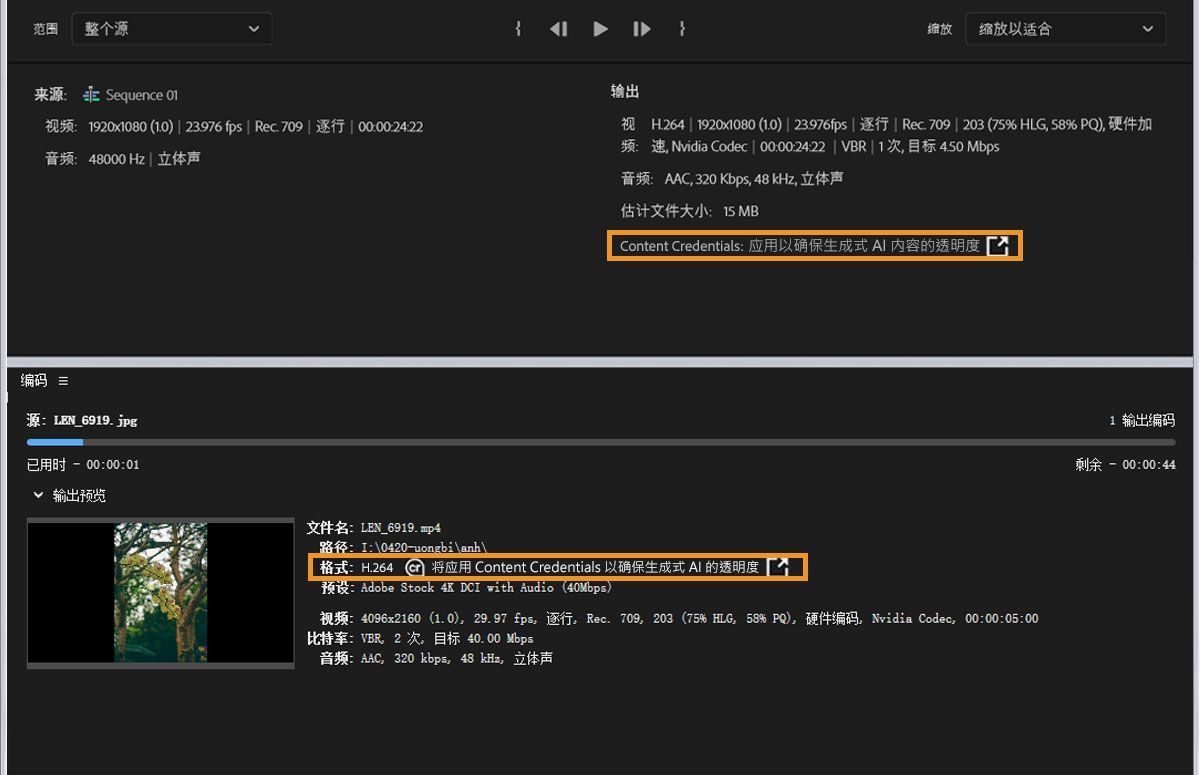
Task: Step back one frame with the previous frame icon
Action: point(559,29)
